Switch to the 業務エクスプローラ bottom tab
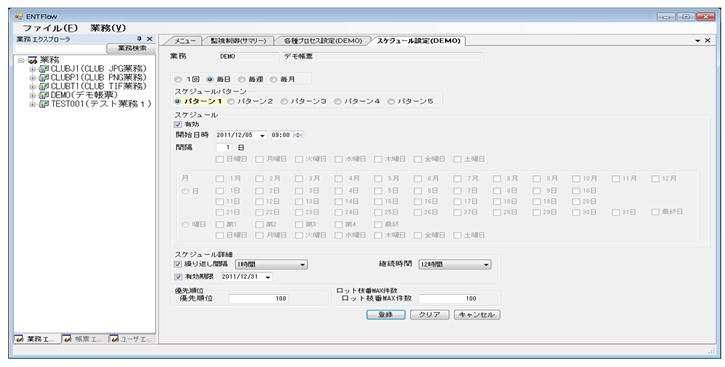The image size is (725, 367). pyautogui.click(x=37, y=339)
